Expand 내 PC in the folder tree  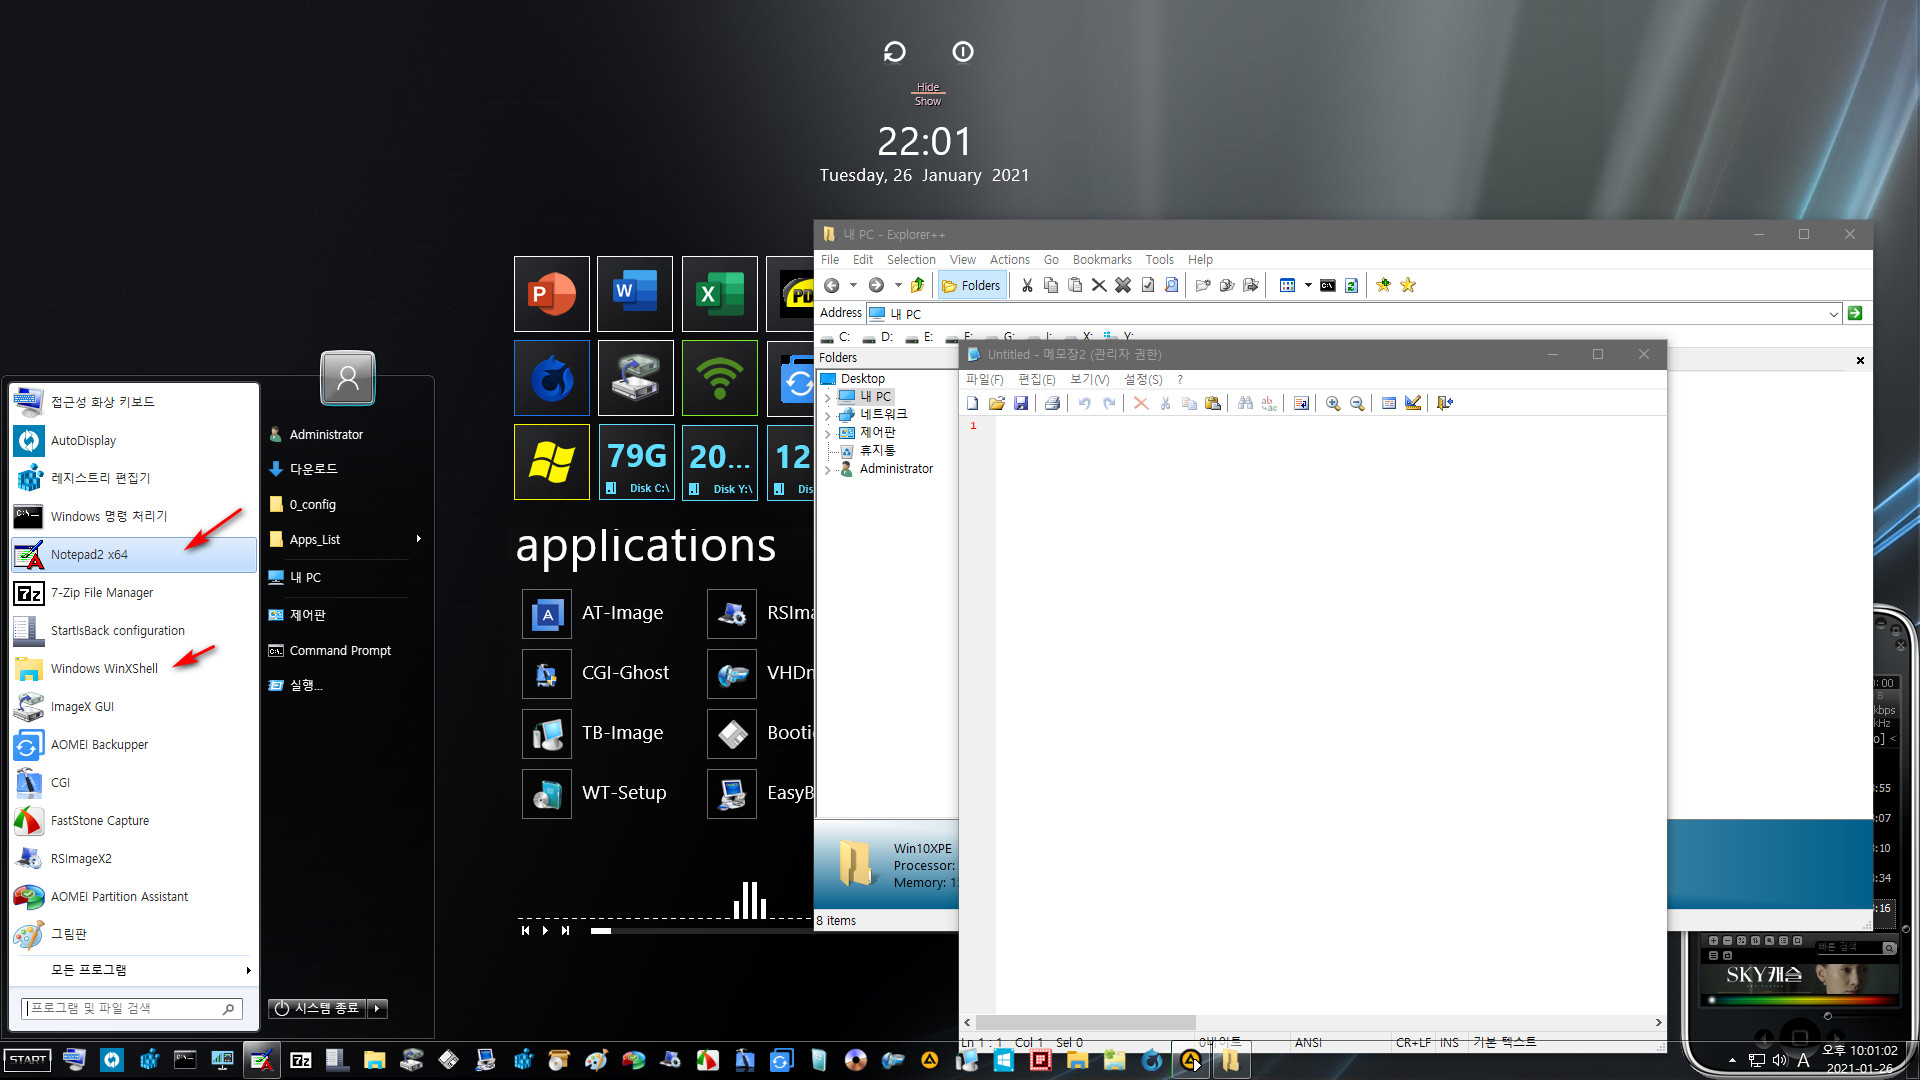[827, 397]
